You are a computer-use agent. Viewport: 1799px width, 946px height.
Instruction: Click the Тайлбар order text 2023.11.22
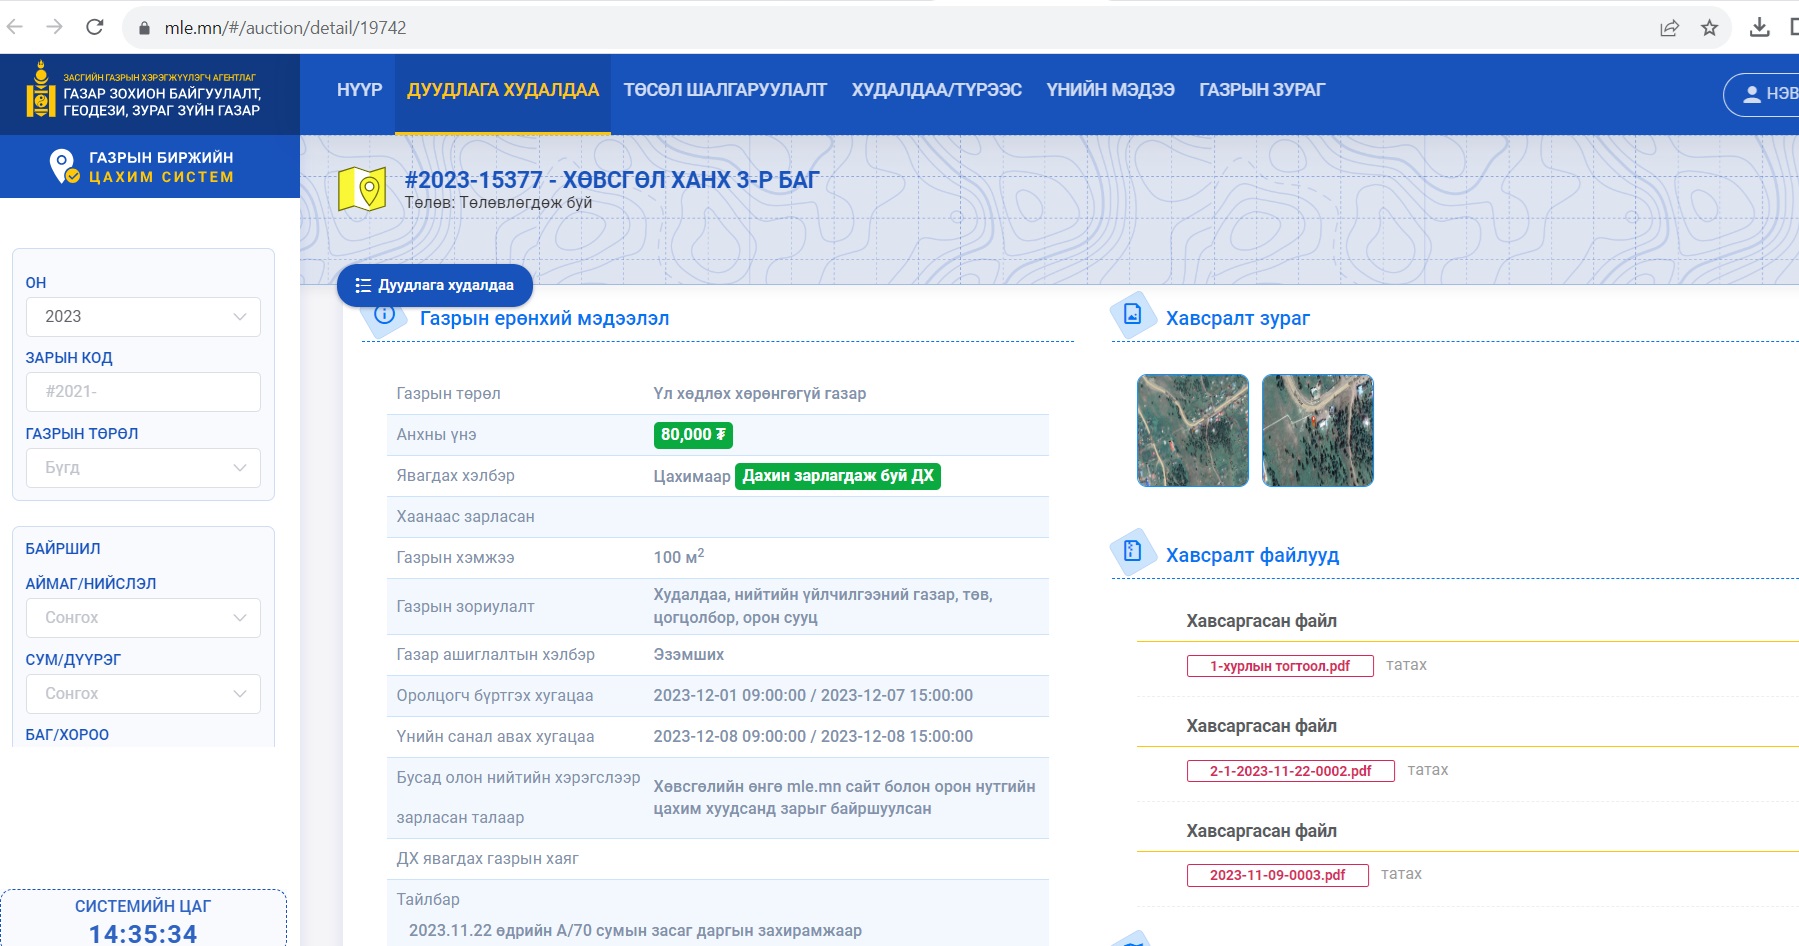click(x=635, y=931)
